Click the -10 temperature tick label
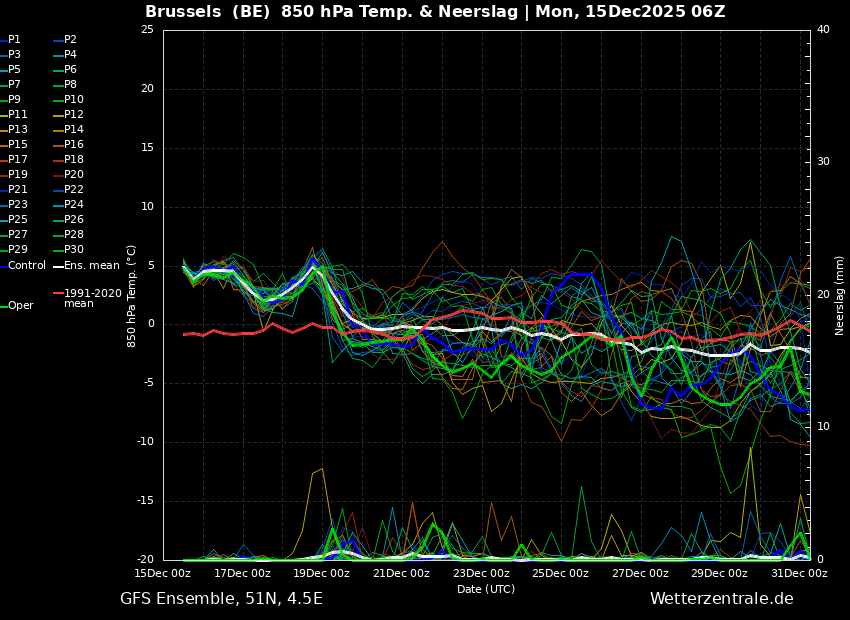Viewport: 850px width, 620px height. [145, 442]
